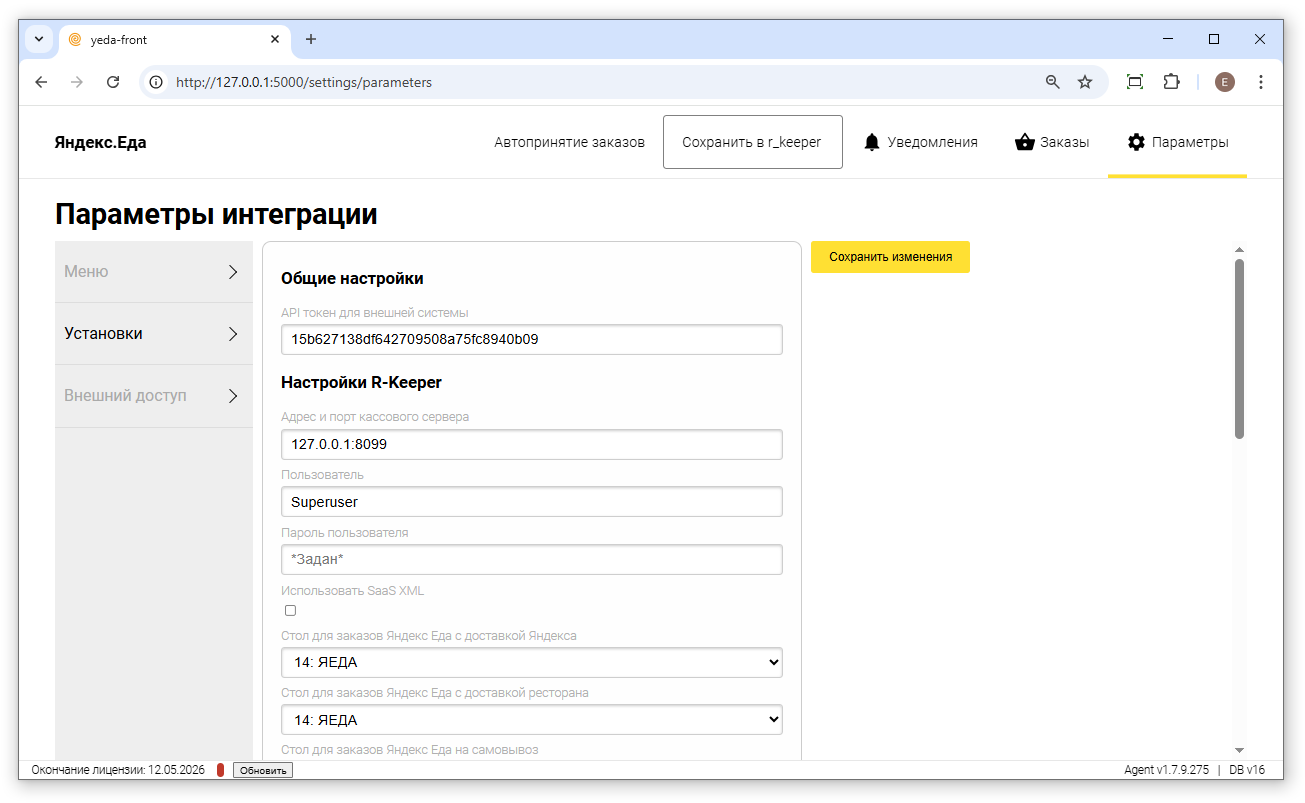Bookmark this page with star icon
Viewport: 1305px width, 803px height.
click(1085, 82)
